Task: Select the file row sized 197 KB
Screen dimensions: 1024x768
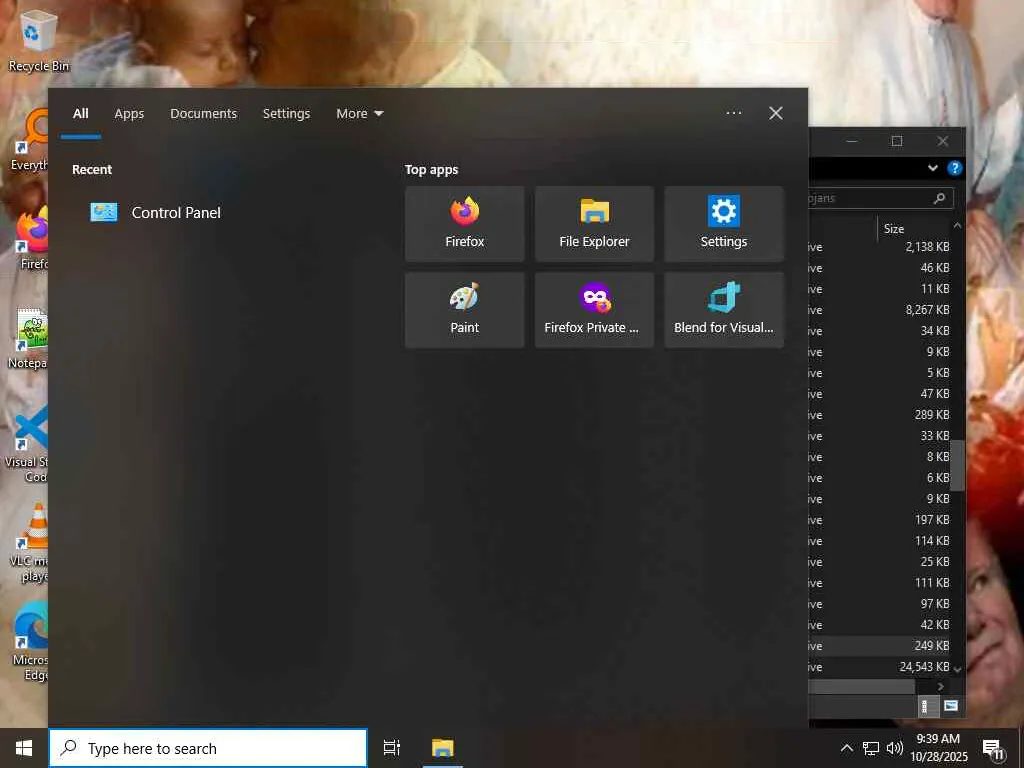Action: (880, 520)
